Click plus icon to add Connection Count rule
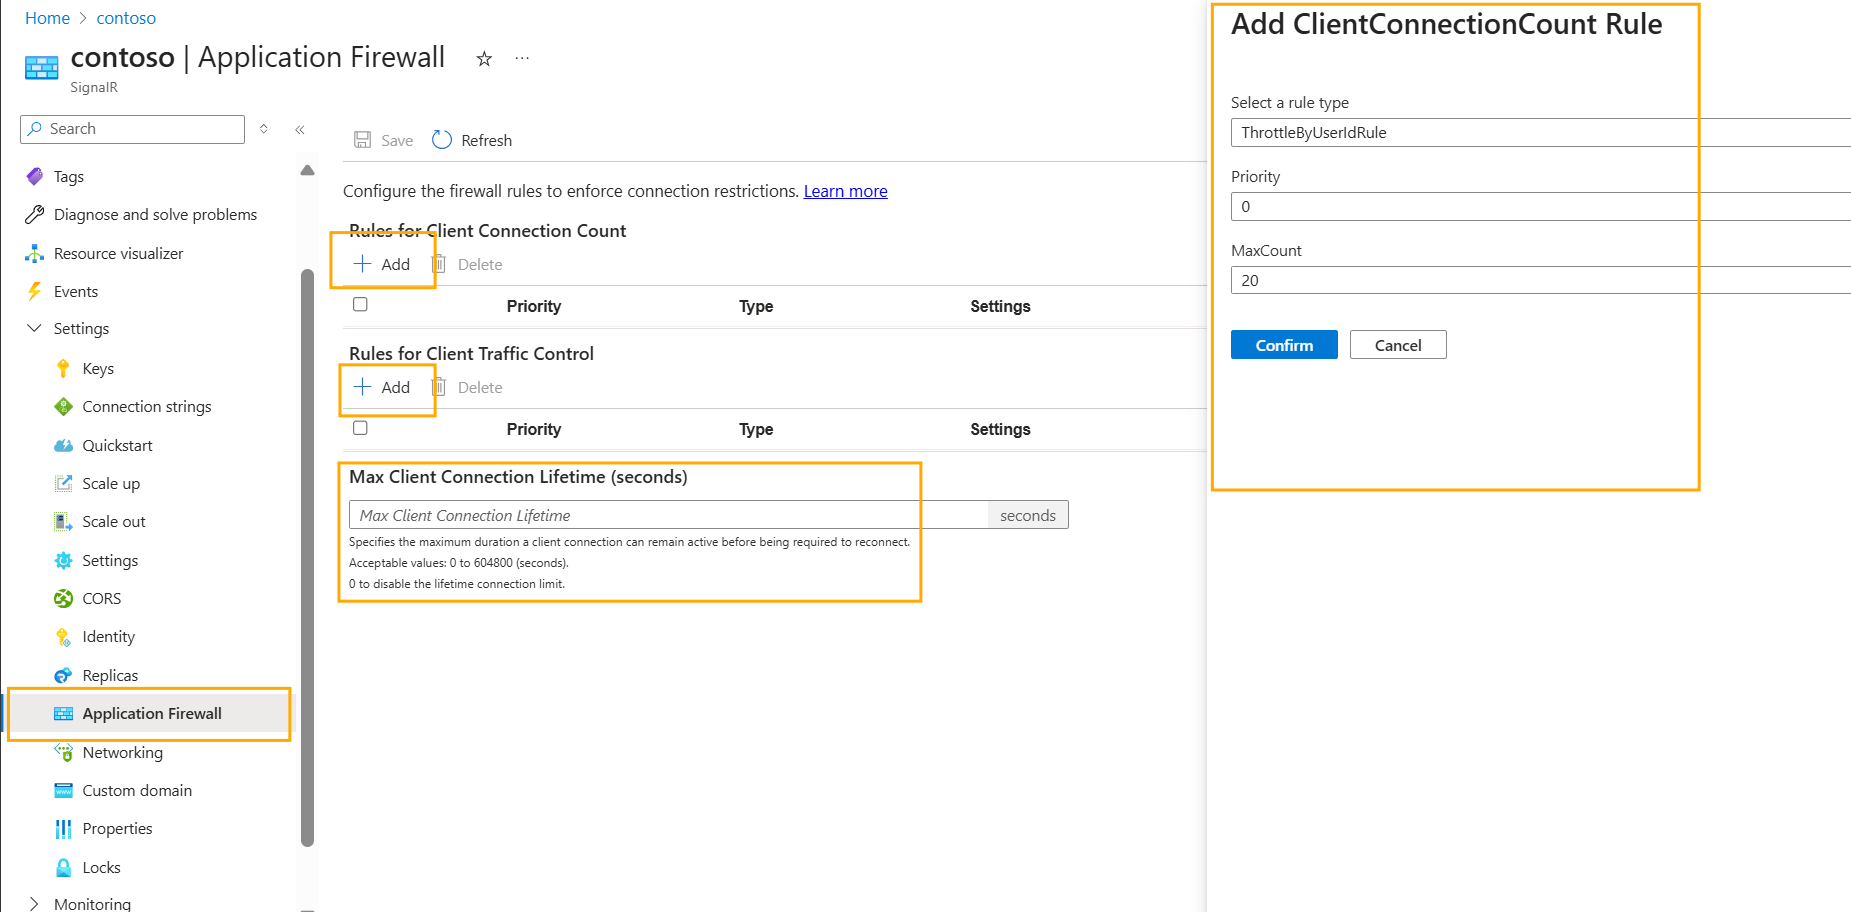Screen dimensions: 1851x912 click(x=363, y=264)
